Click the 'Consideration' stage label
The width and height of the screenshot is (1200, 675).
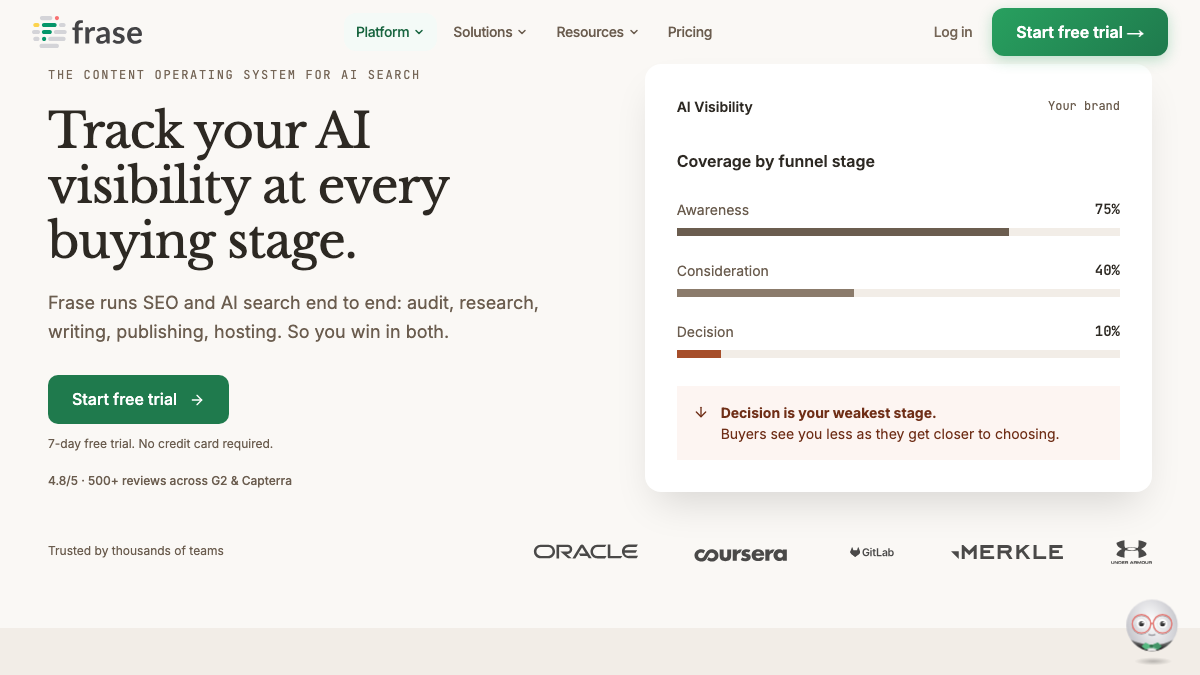click(x=723, y=271)
